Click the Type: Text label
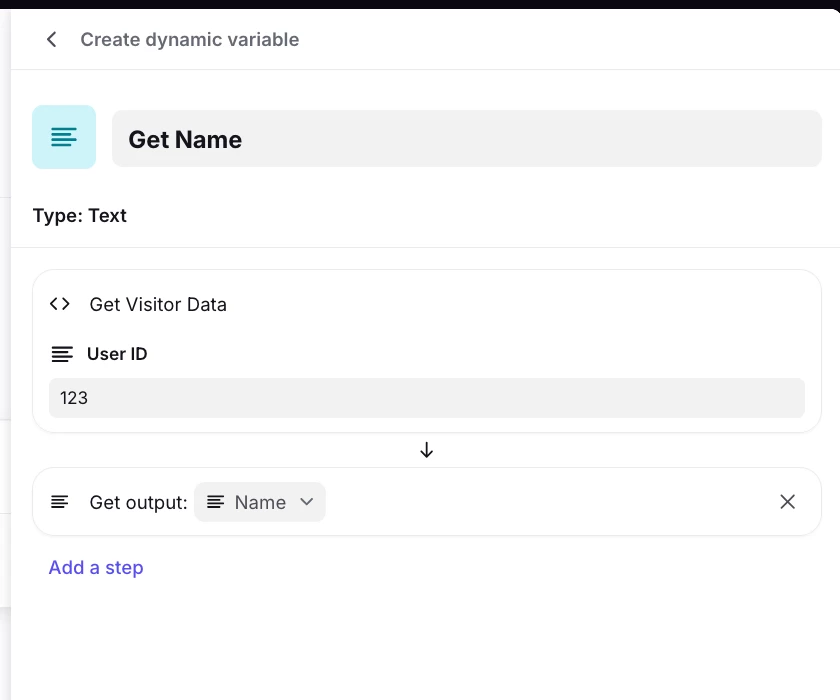Viewport: 840px width, 700px height. point(80,216)
